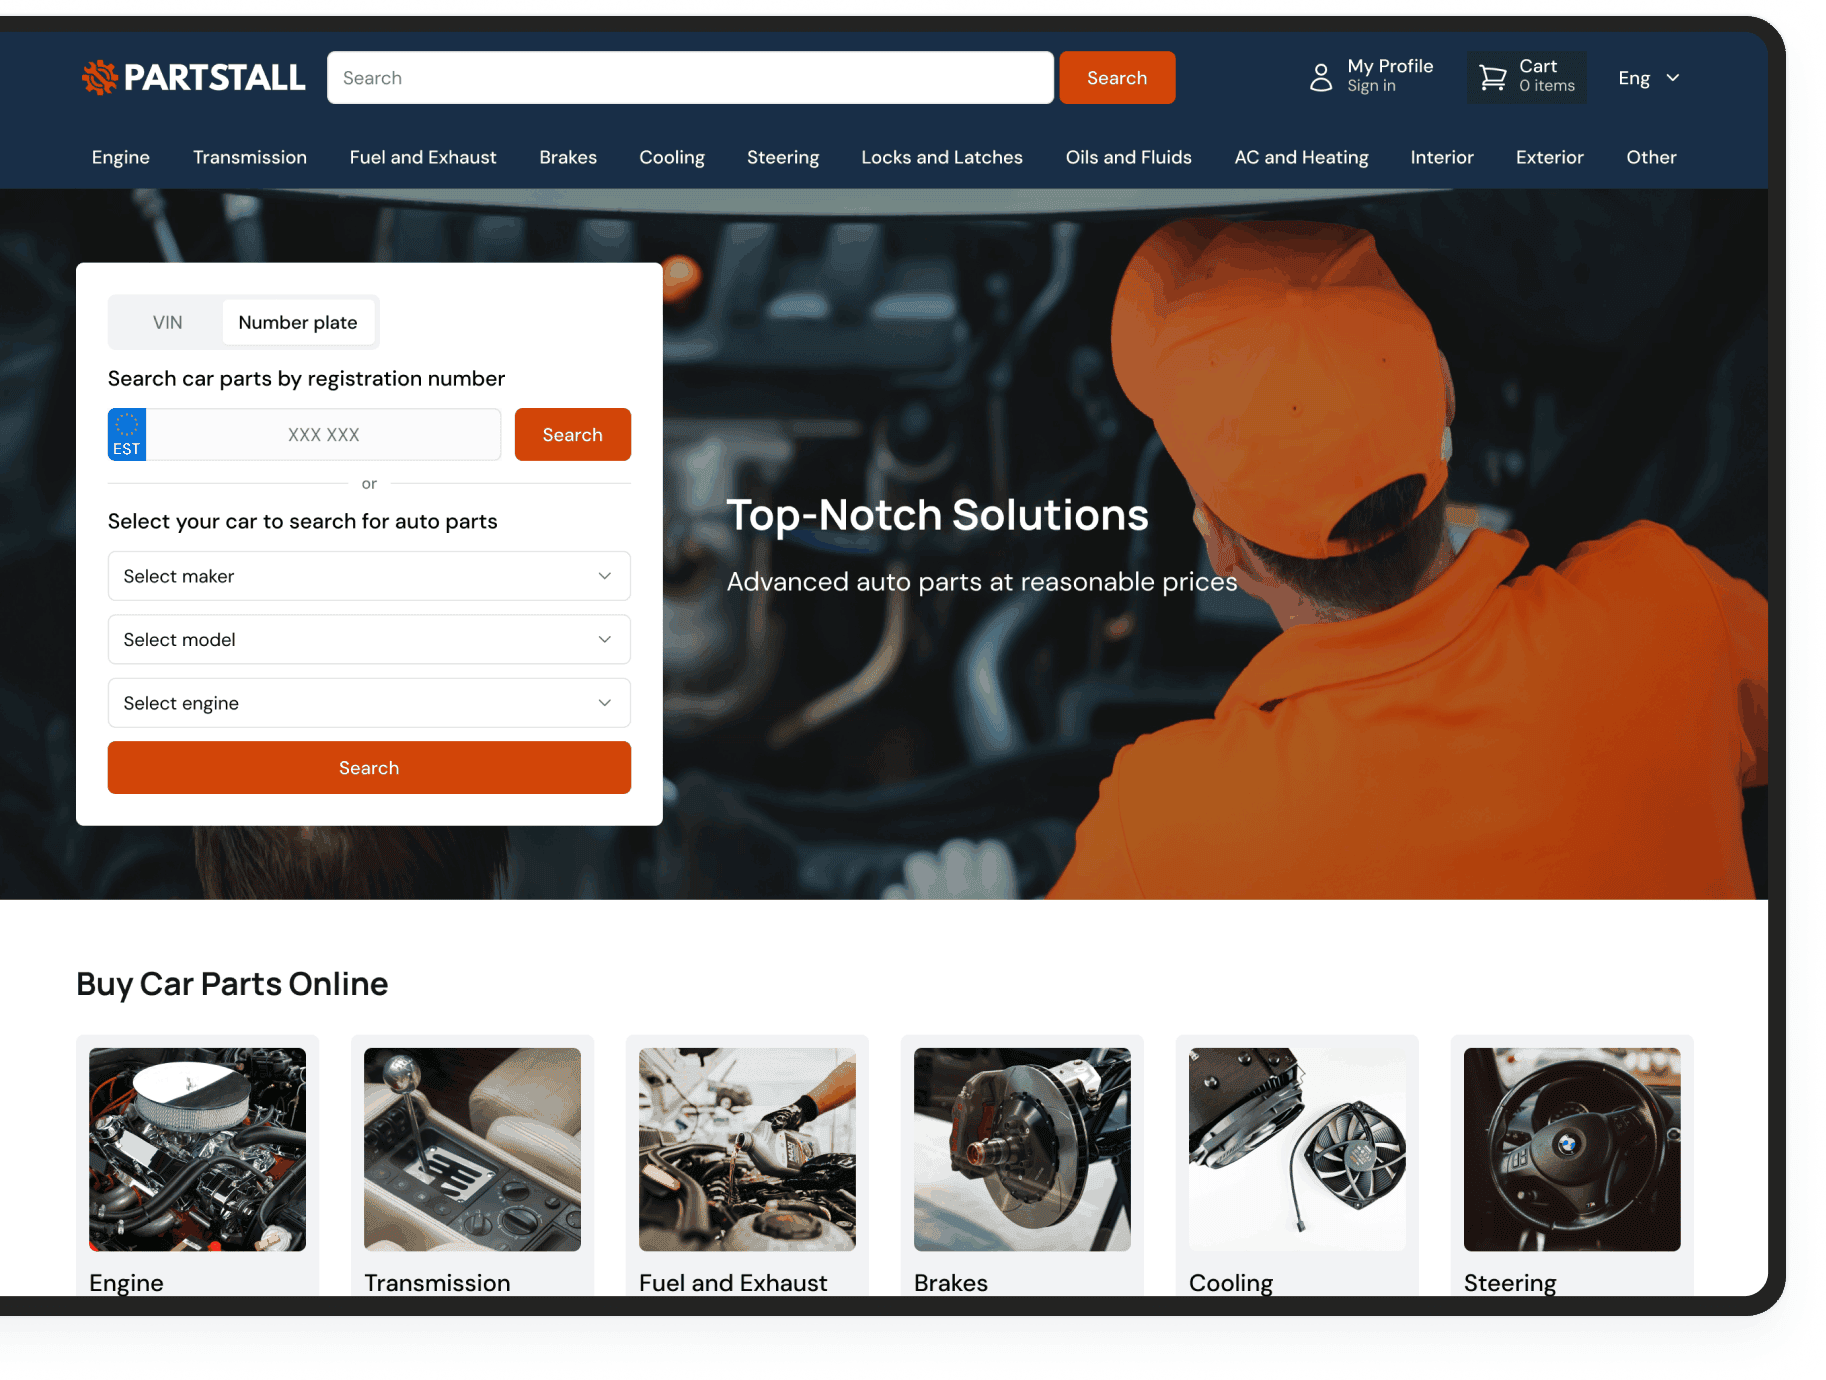Image resolution: width=1826 pixels, height=1380 pixels.
Task: Open Locks and Latches category
Action: pyautogui.click(x=942, y=157)
